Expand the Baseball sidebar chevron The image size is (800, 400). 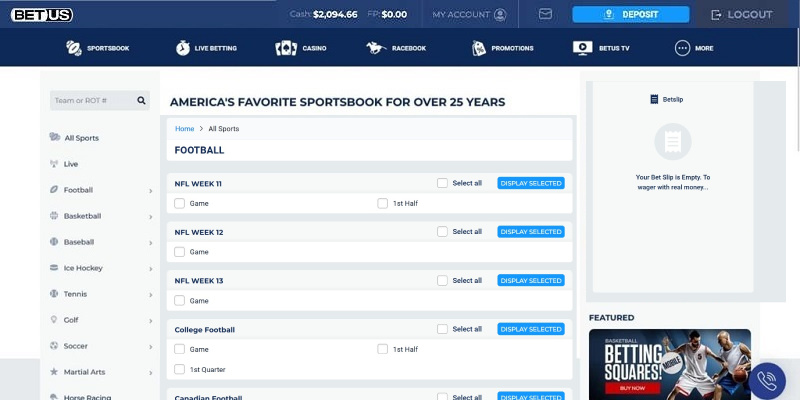click(151, 243)
